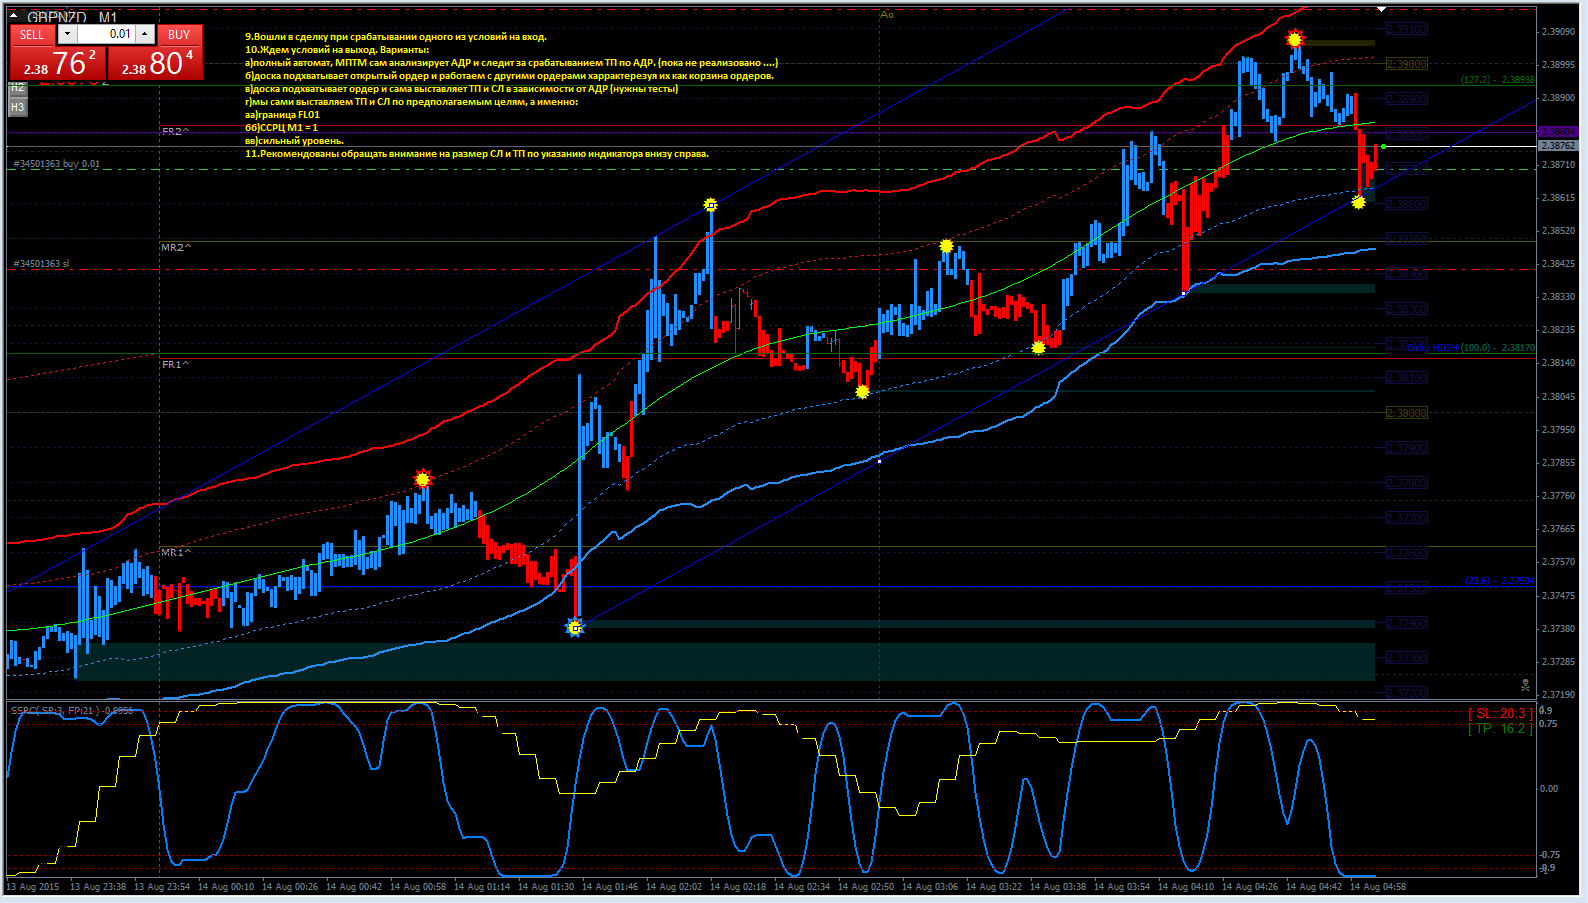Select the yellow star marker at 01:46 peak
1588x903 pixels.
[710, 205]
